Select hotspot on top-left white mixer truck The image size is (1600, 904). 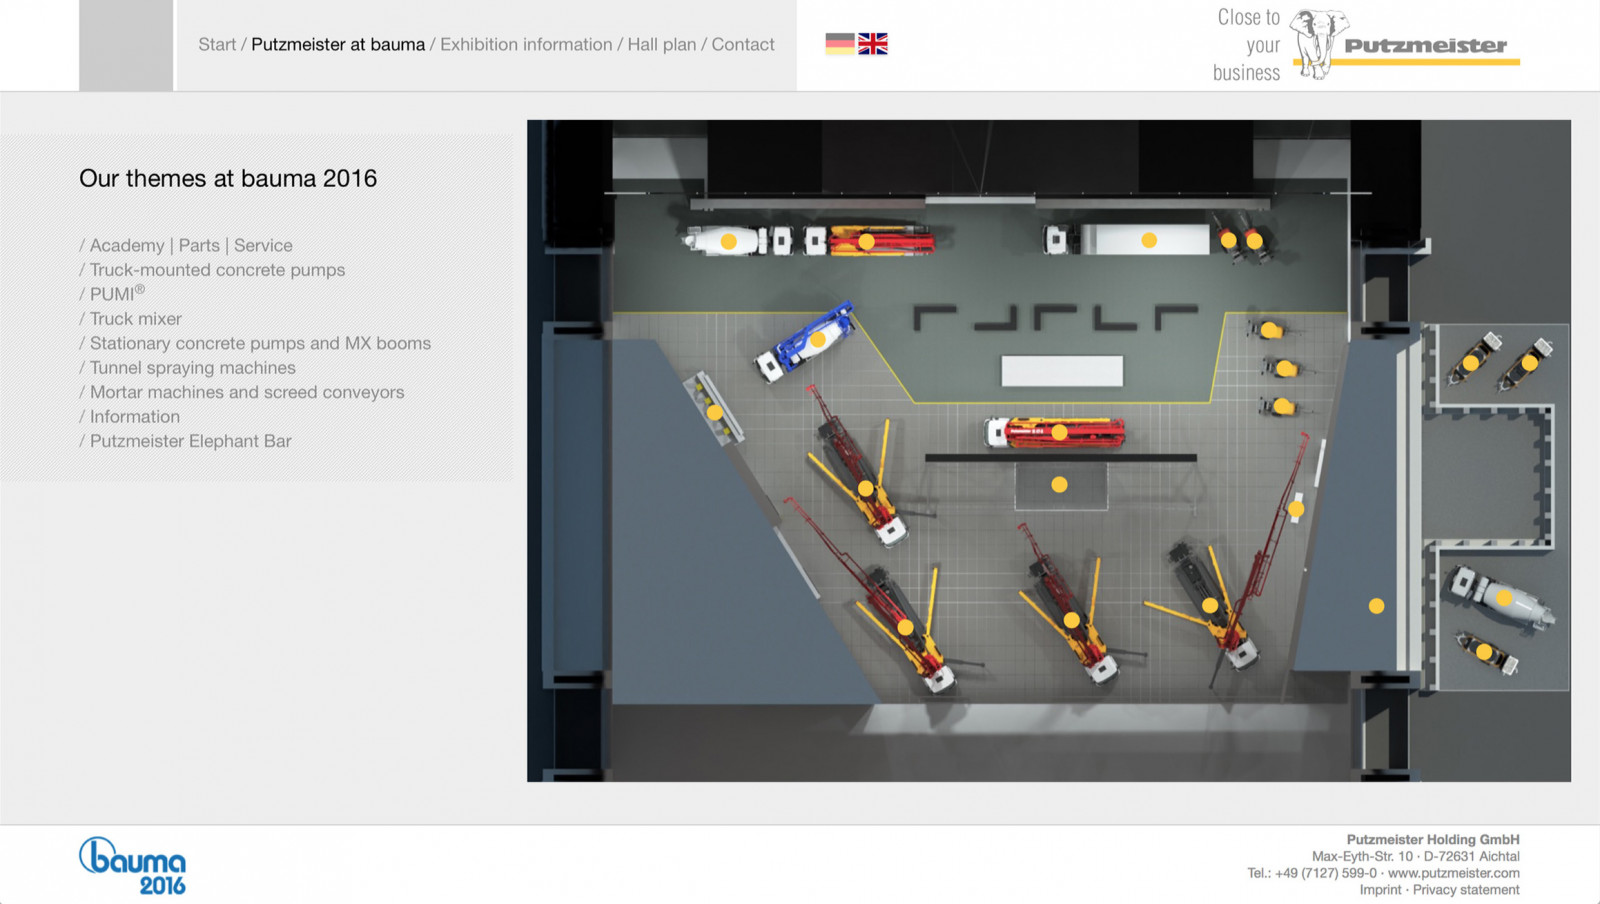[x=729, y=241]
